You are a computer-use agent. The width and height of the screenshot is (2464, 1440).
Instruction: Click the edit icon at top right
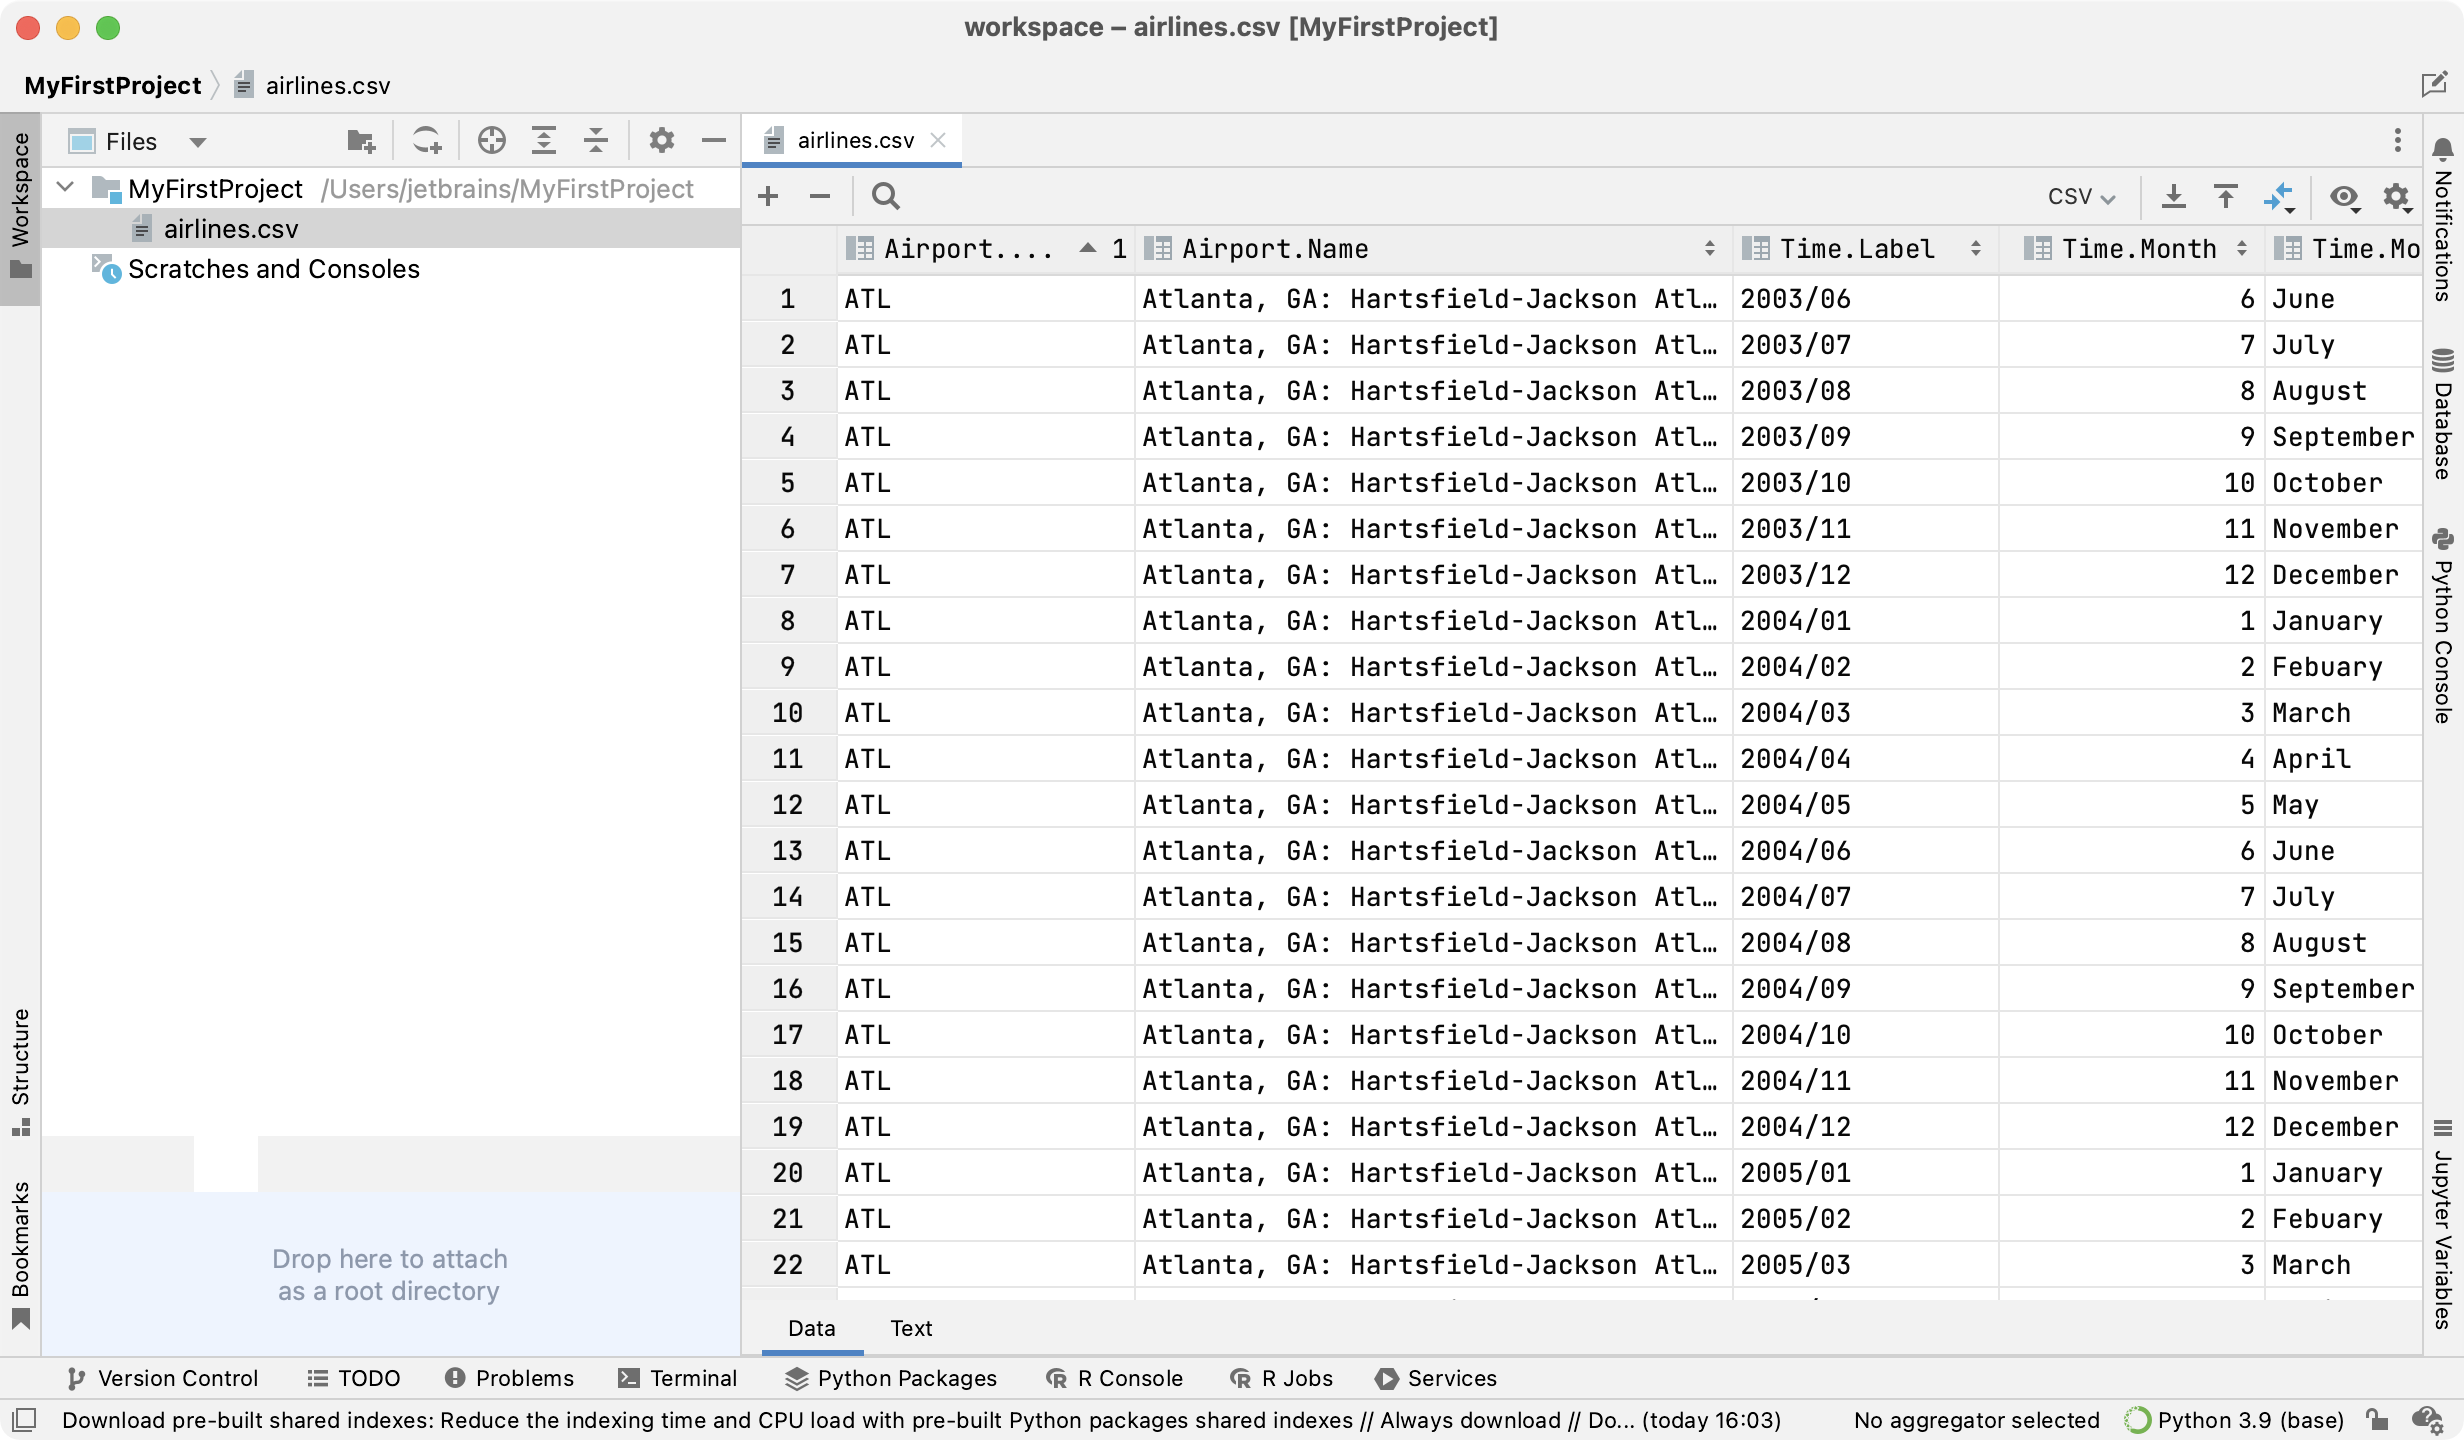click(2434, 85)
